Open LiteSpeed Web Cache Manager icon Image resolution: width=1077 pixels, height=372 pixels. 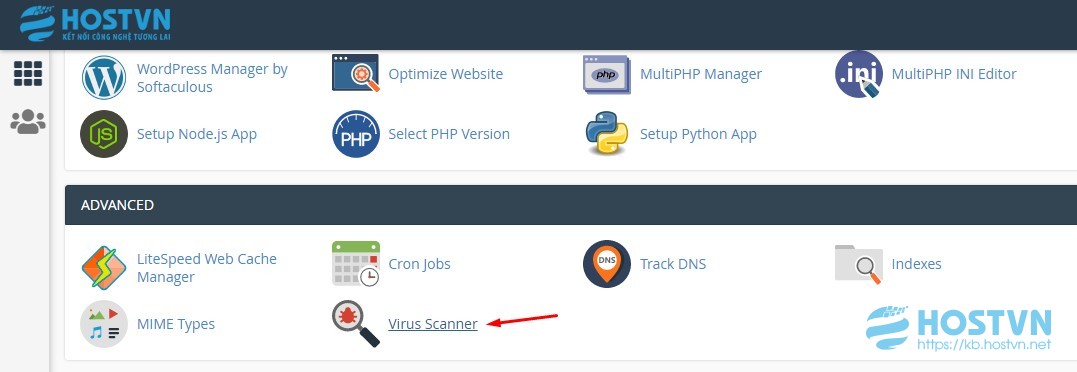pyautogui.click(x=104, y=268)
